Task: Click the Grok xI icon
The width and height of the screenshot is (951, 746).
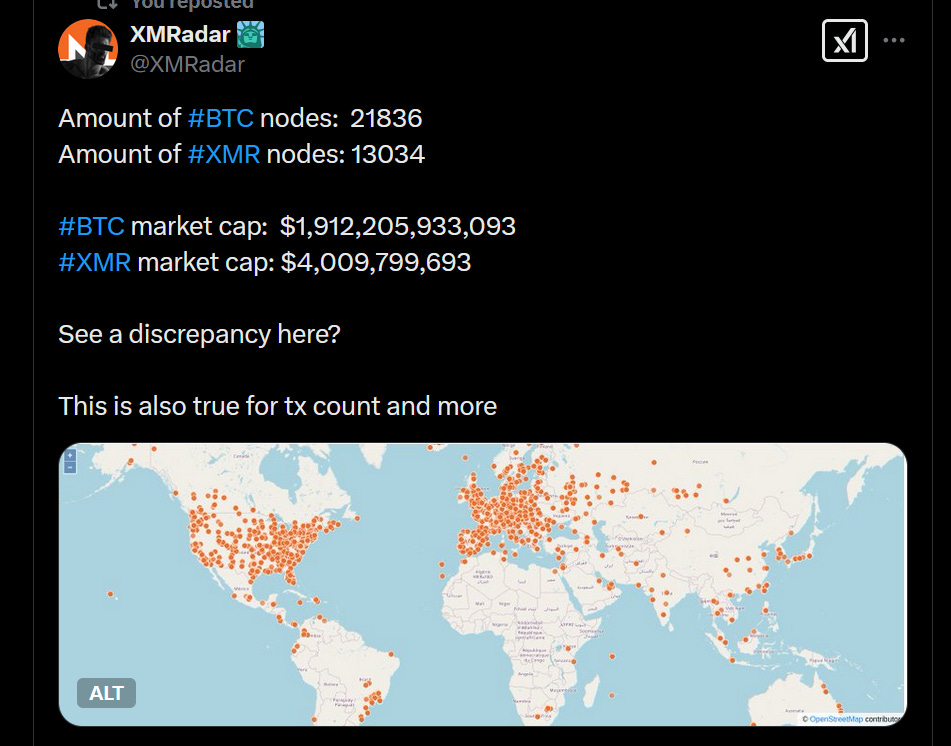Action: coord(844,41)
